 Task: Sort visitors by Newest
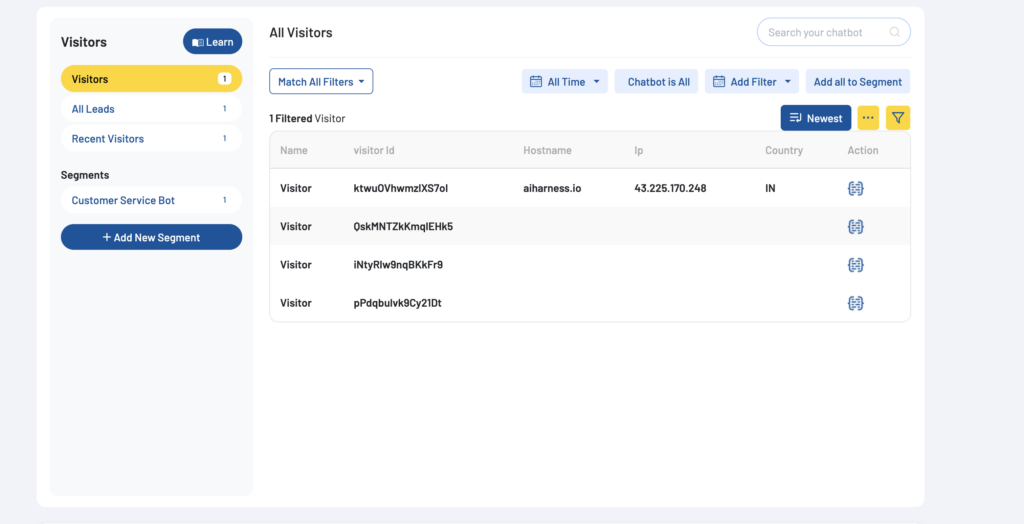(816, 118)
